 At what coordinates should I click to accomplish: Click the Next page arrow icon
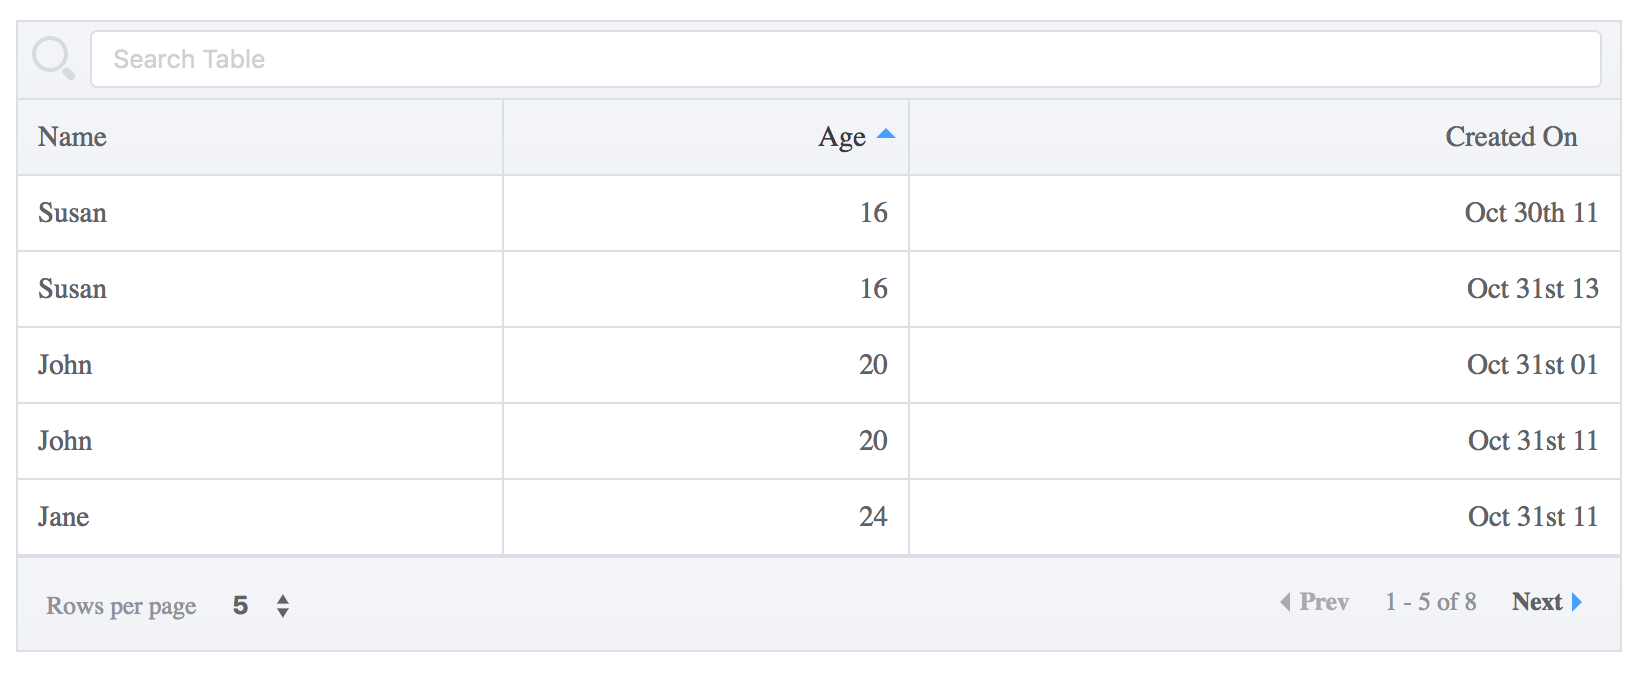(x=1577, y=602)
